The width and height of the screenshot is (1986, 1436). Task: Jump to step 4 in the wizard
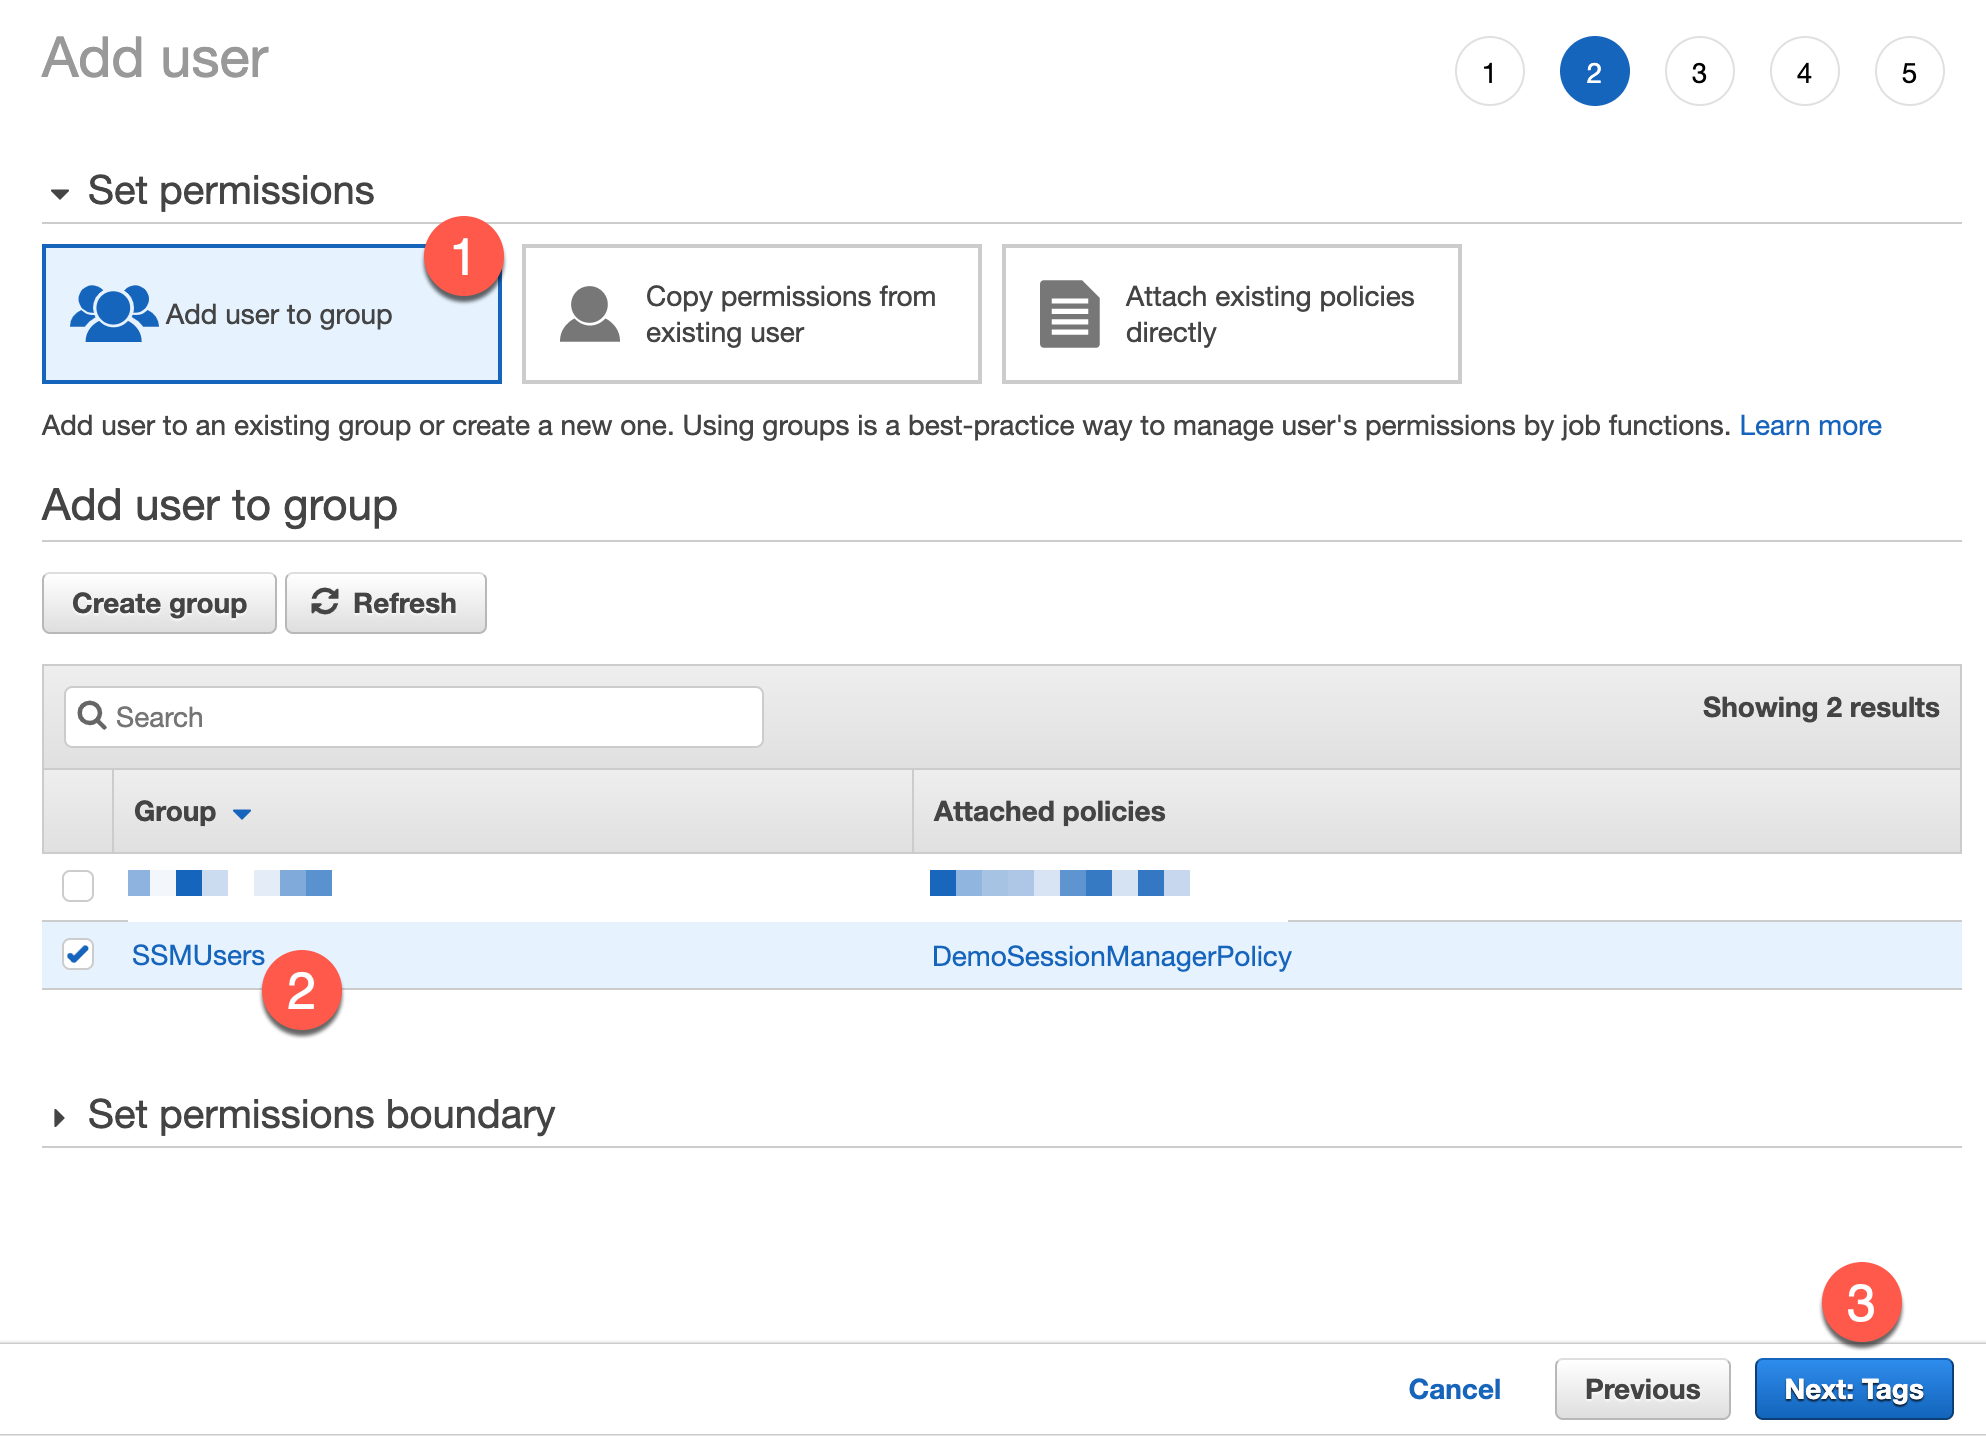[x=1804, y=71]
